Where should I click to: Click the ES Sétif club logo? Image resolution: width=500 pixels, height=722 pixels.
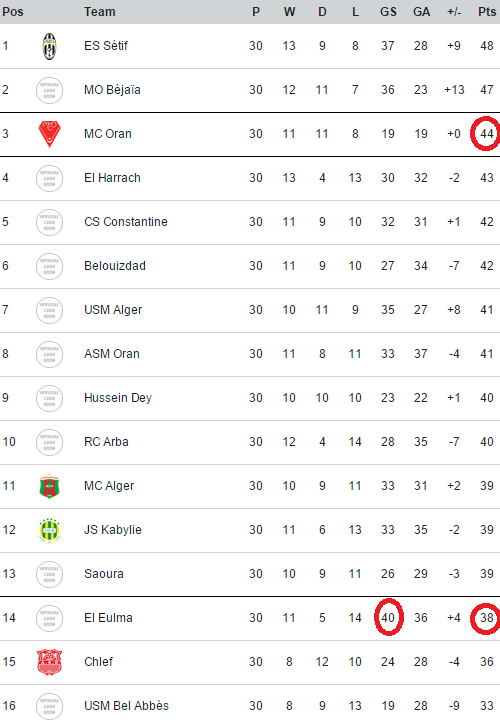tap(49, 46)
